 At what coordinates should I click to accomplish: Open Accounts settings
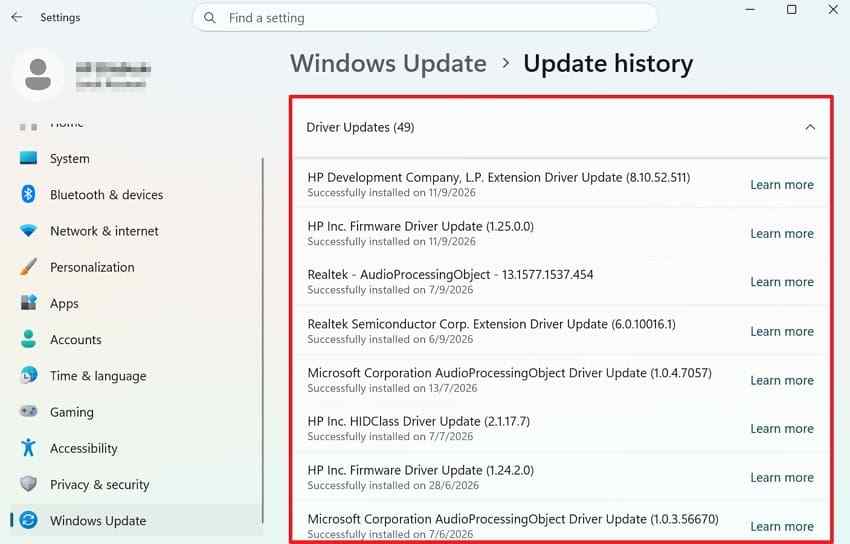137,340
